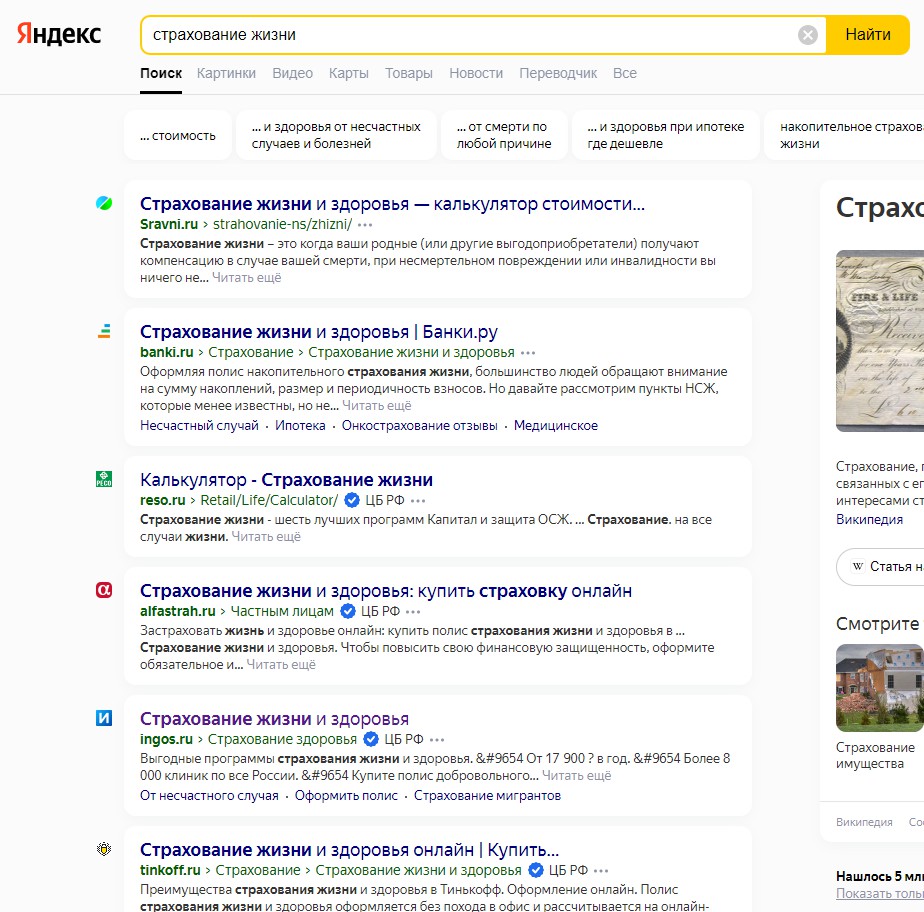Click the banki.ru green domain link

[x=167, y=352]
